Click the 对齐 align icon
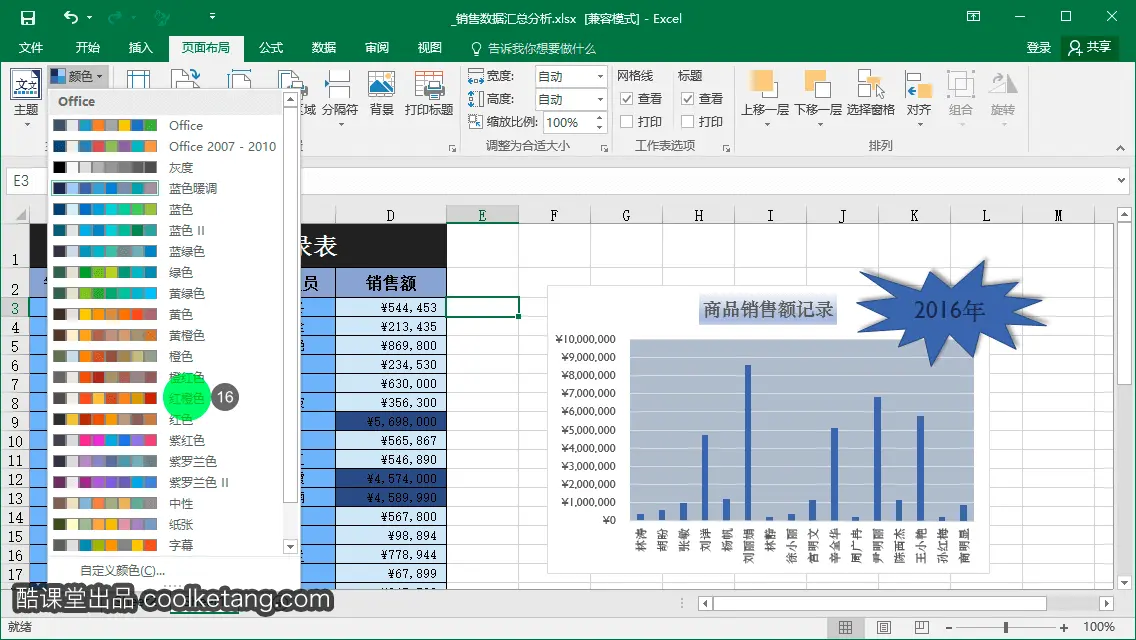The width and height of the screenshot is (1136, 640). pyautogui.click(x=919, y=99)
